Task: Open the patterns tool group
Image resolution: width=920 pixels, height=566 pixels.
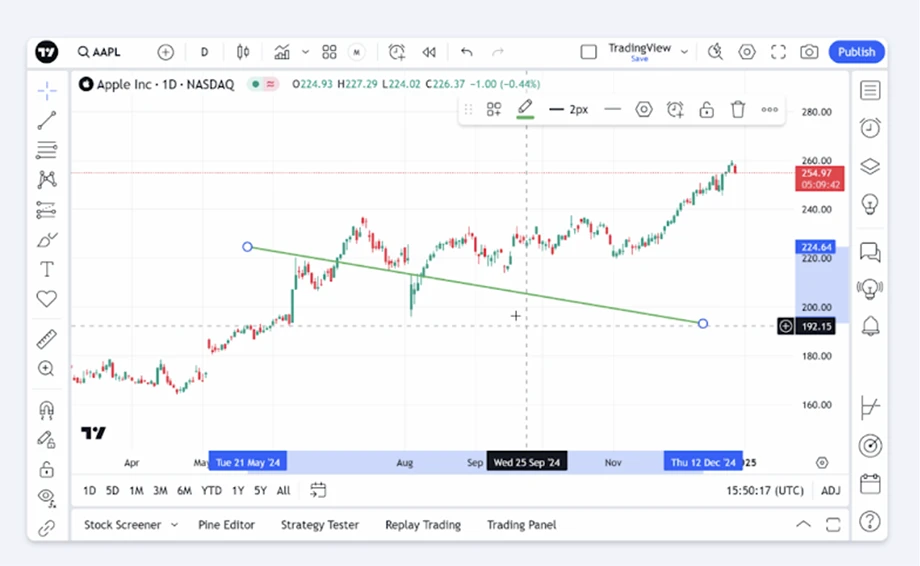Action: tap(47, 179)
